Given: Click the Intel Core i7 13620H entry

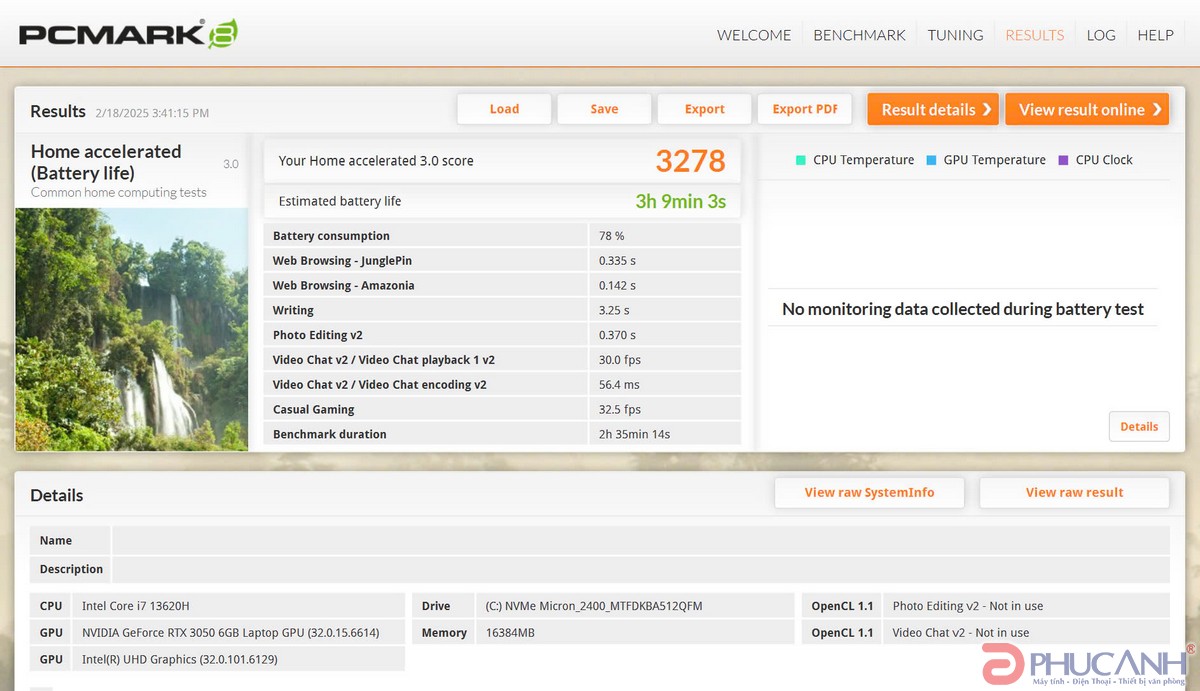Looking at the screenshot, I should [x=135, y=606].
